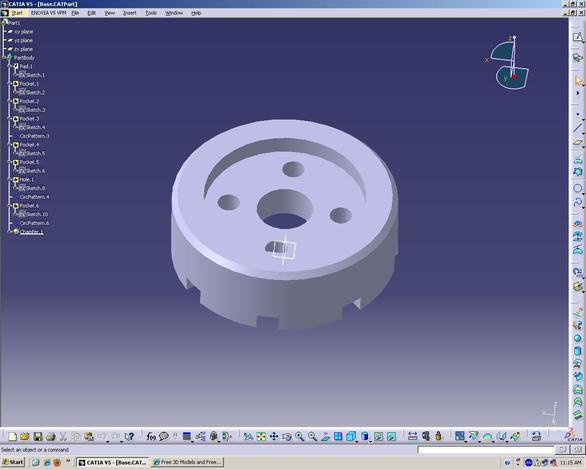Open the Tools menu
Viewport: 586px width, 469px height.
point(151,13)
